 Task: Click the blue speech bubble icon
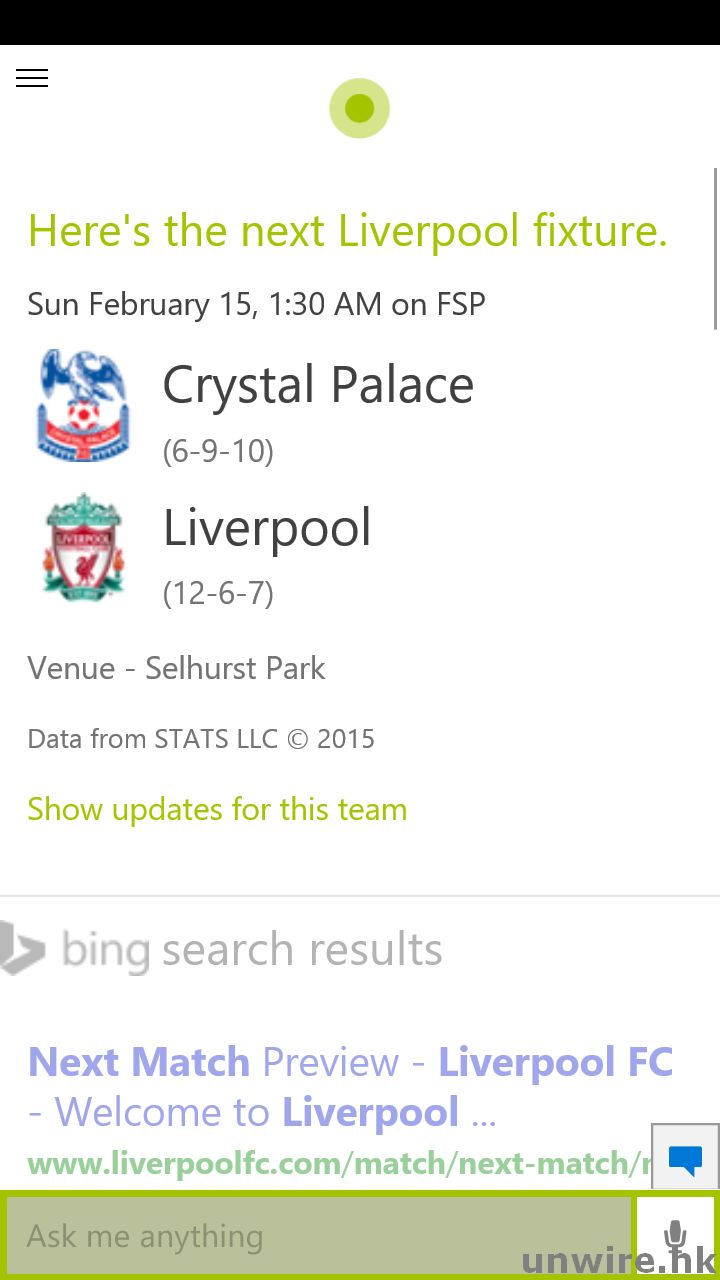coord(685,1159)
